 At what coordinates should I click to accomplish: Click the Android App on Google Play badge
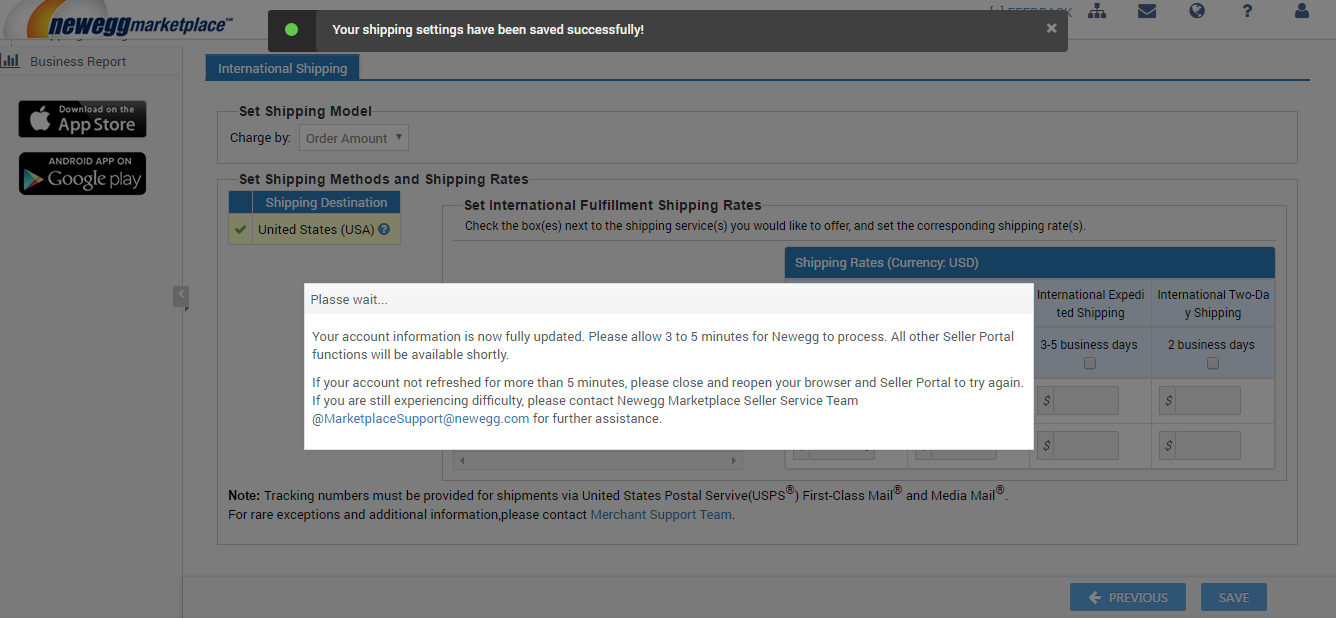coord(82,173)
